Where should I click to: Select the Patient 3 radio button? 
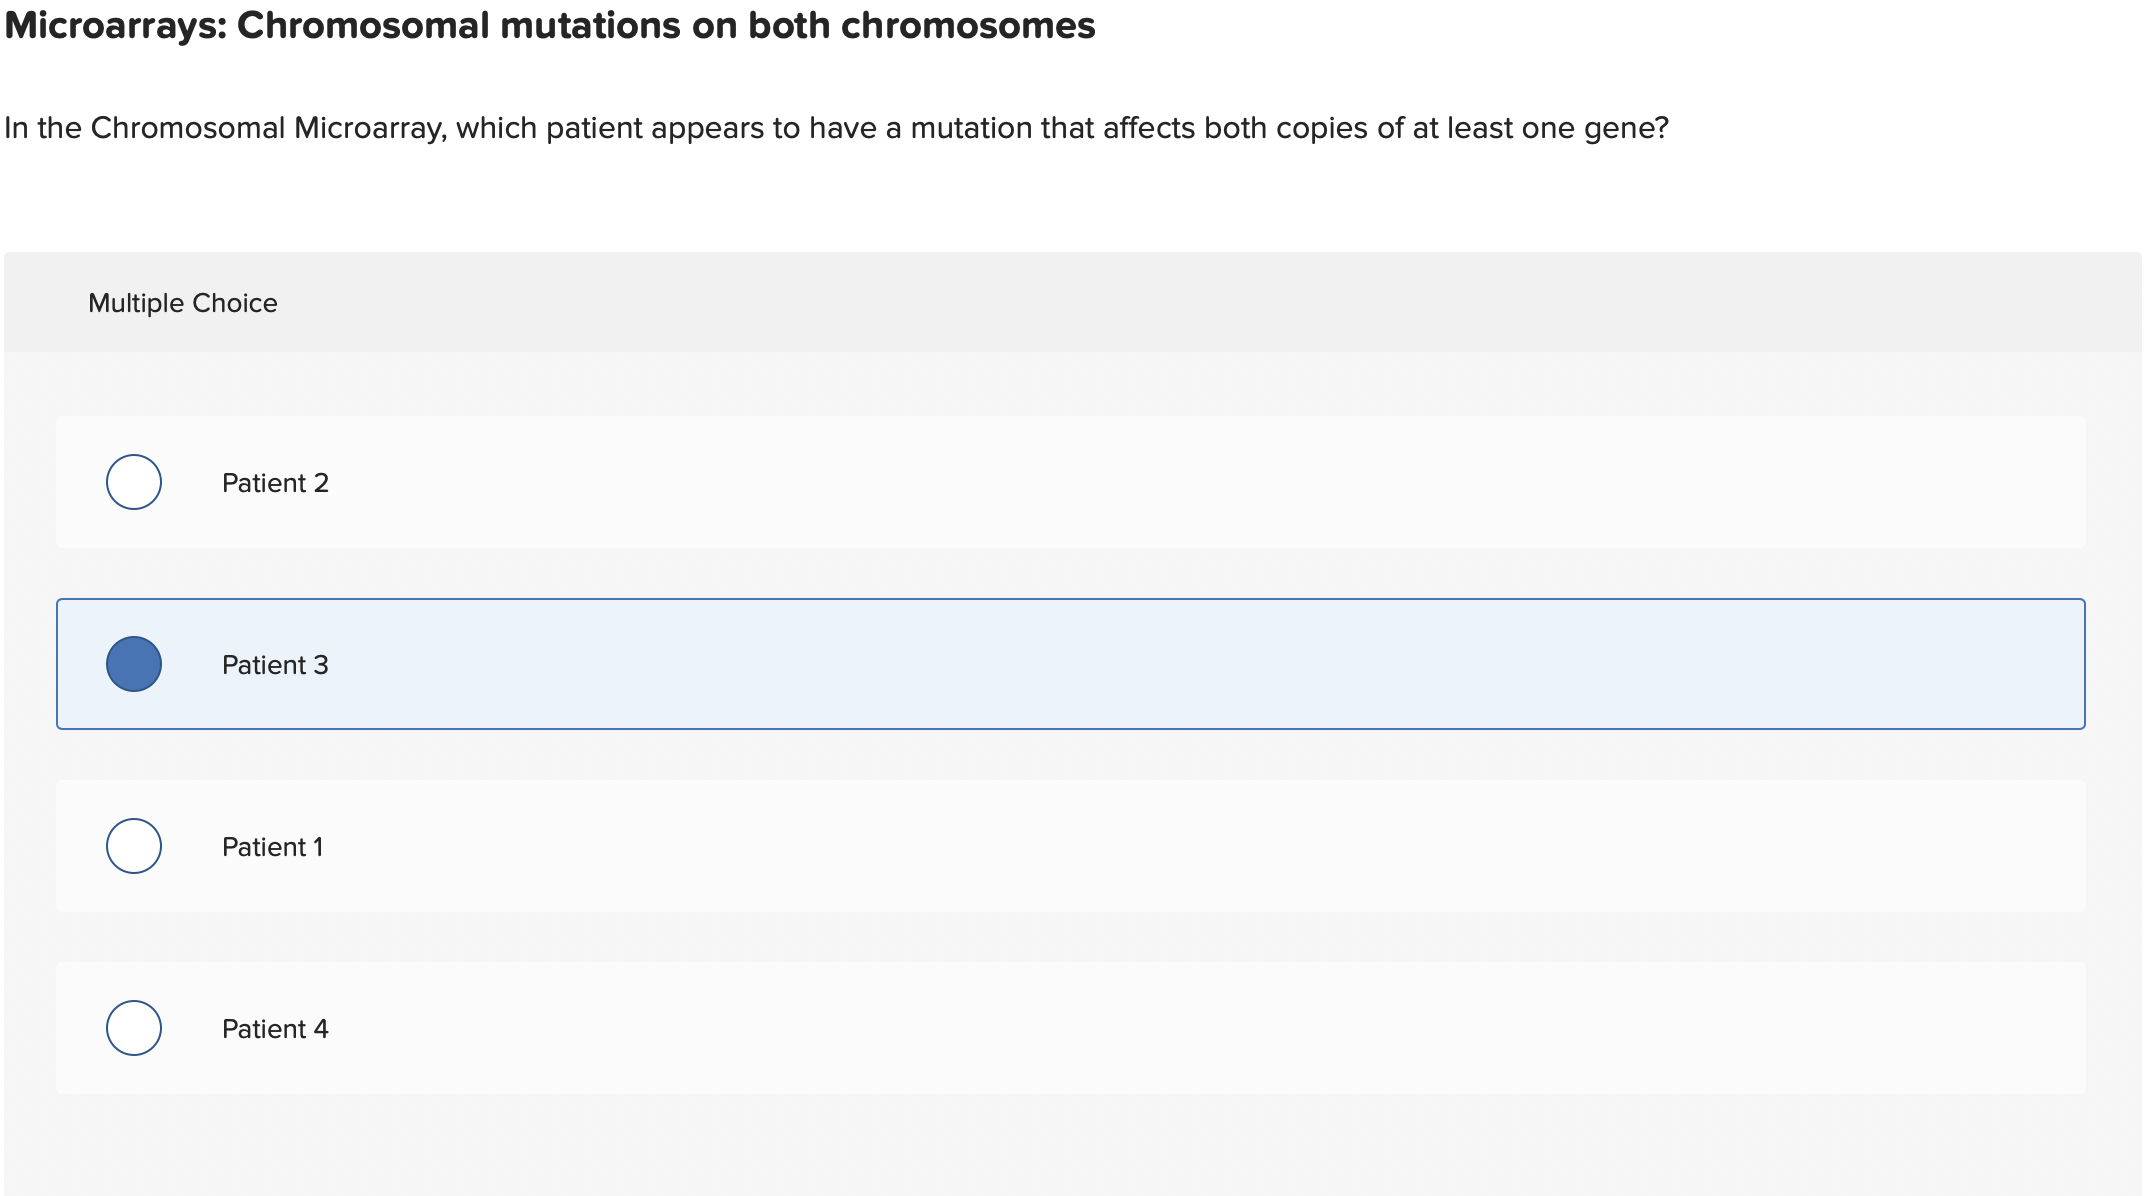point(133,663)
